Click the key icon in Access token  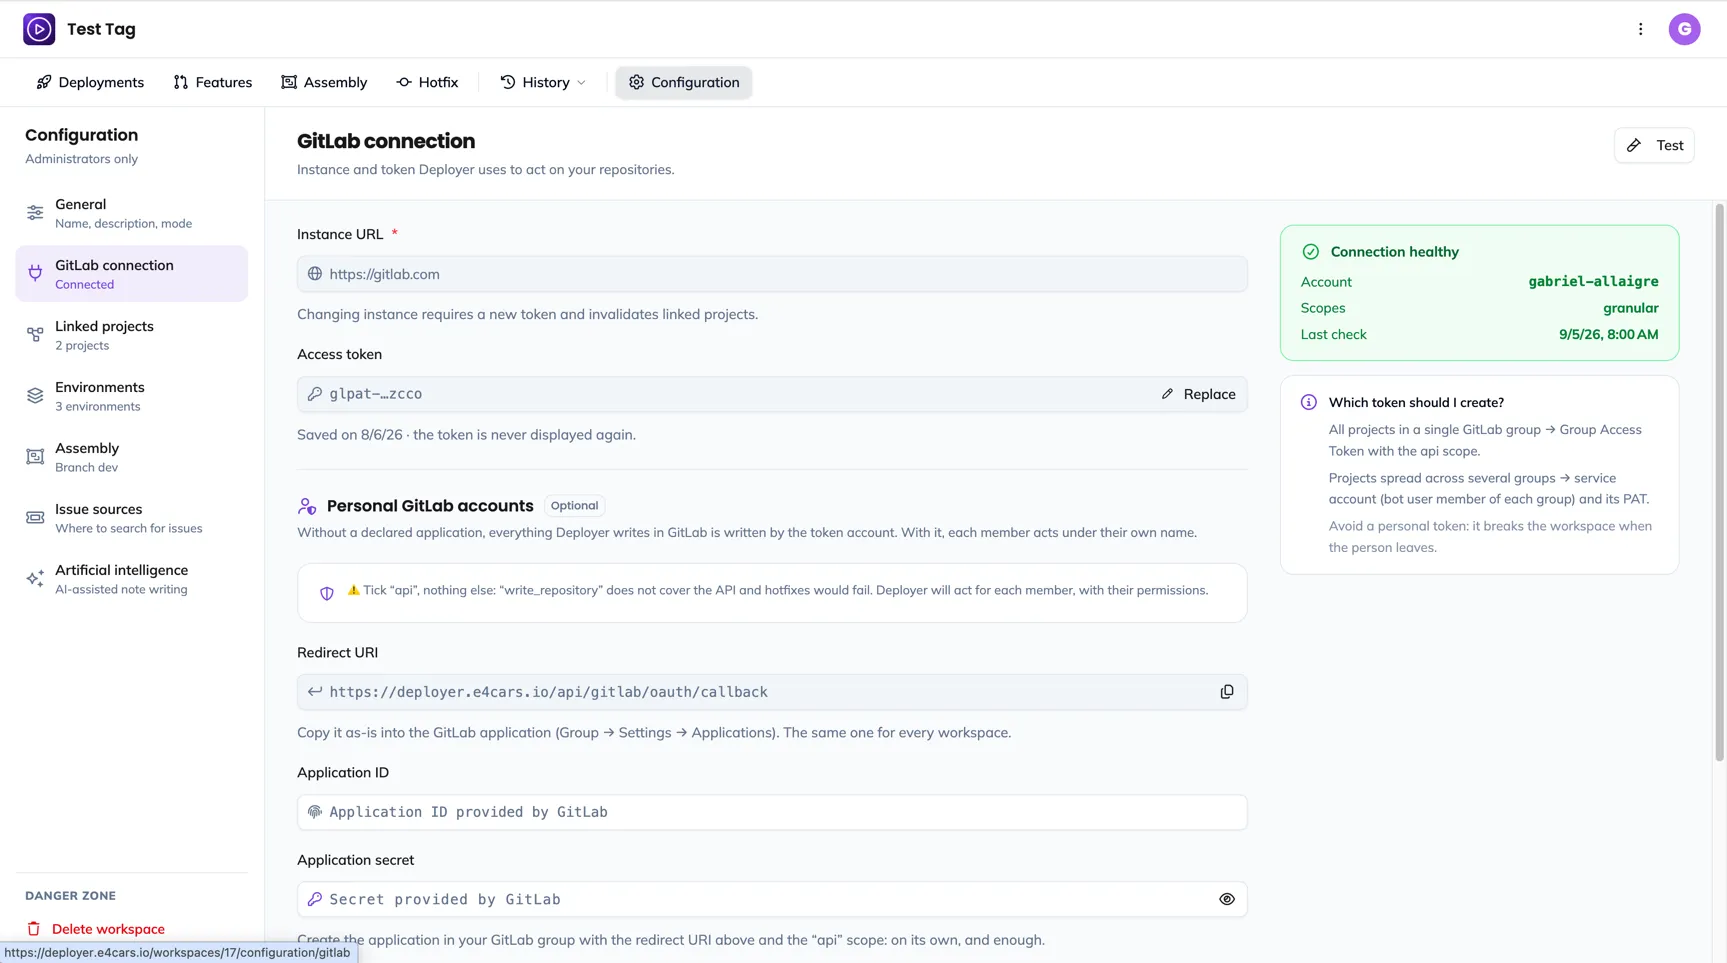(315, 394)
